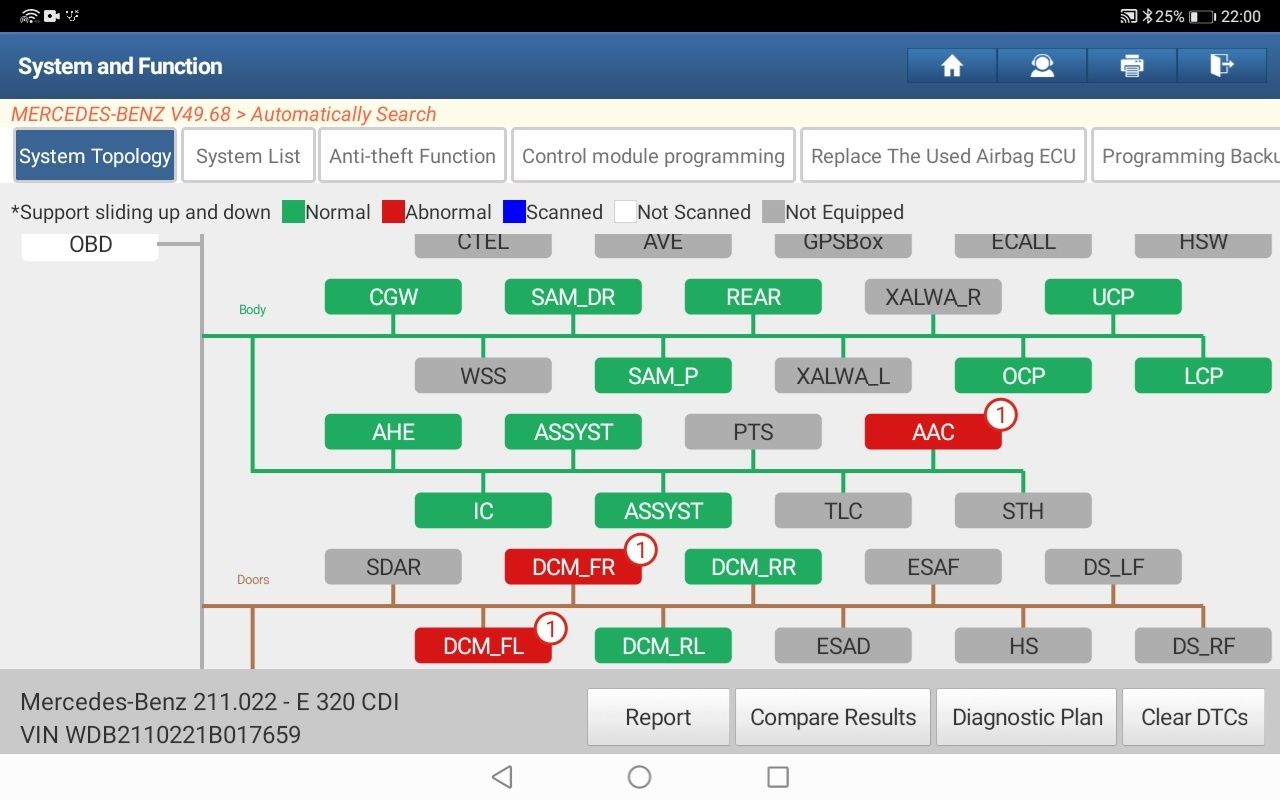This screenshot has width=1280, height=800.
Task: Tap the grey XALWA_R module
Action: 933,297
